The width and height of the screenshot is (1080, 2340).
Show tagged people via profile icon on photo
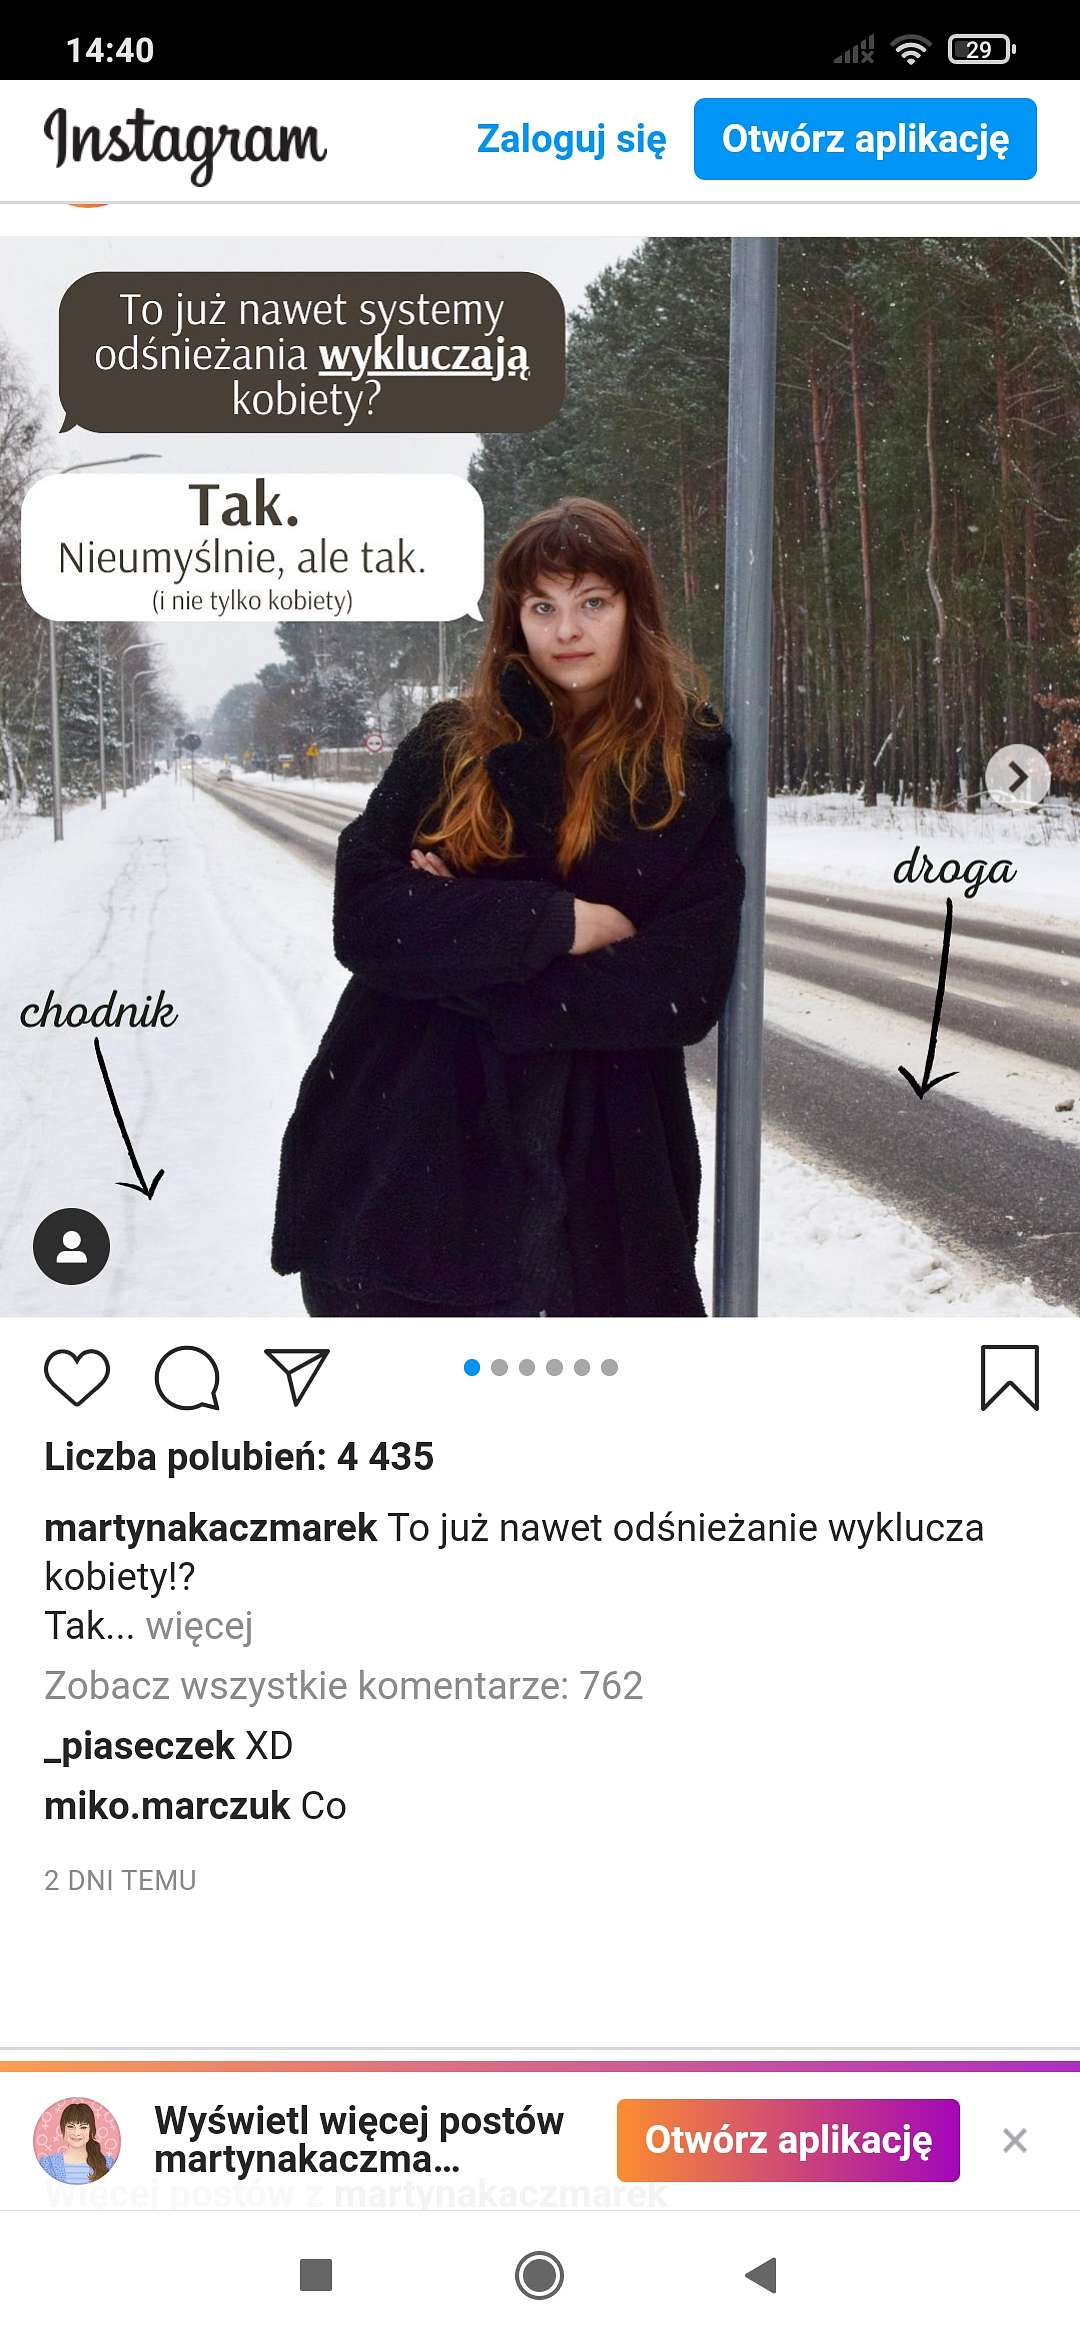tap(72, 1246)
